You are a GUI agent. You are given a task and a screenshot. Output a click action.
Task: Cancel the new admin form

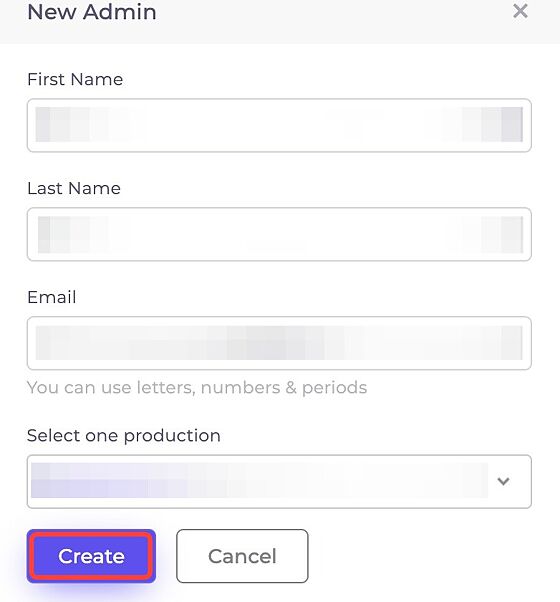coord(242,556)
